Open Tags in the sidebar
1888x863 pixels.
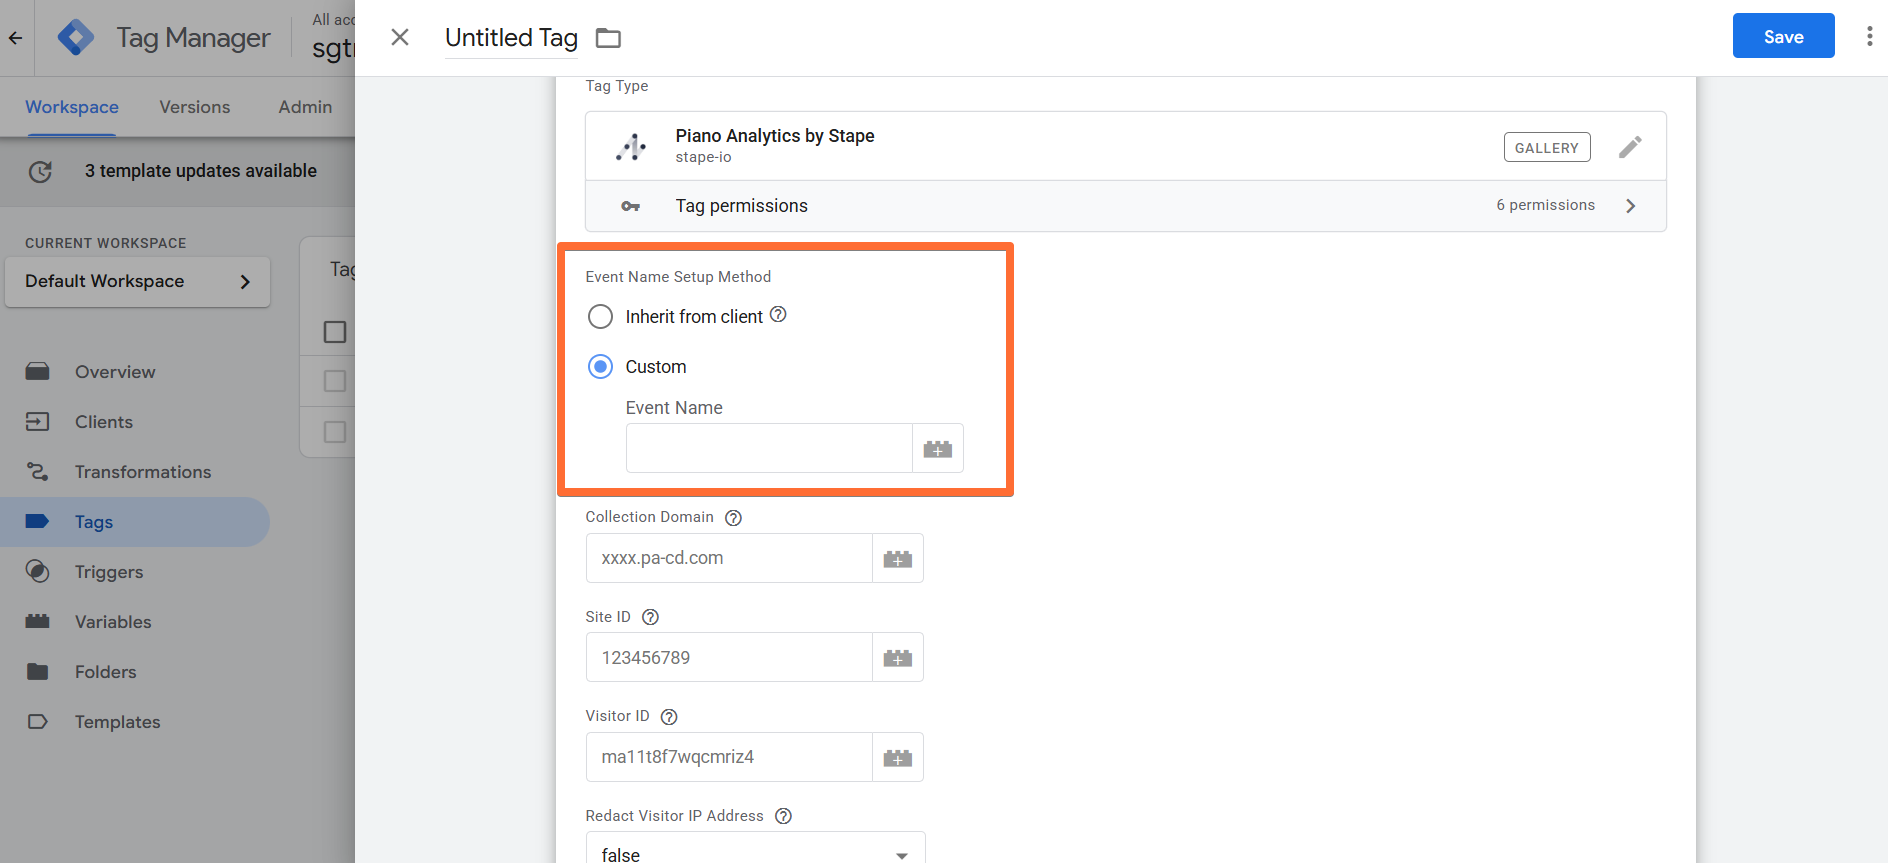click(x=135, y=522)
